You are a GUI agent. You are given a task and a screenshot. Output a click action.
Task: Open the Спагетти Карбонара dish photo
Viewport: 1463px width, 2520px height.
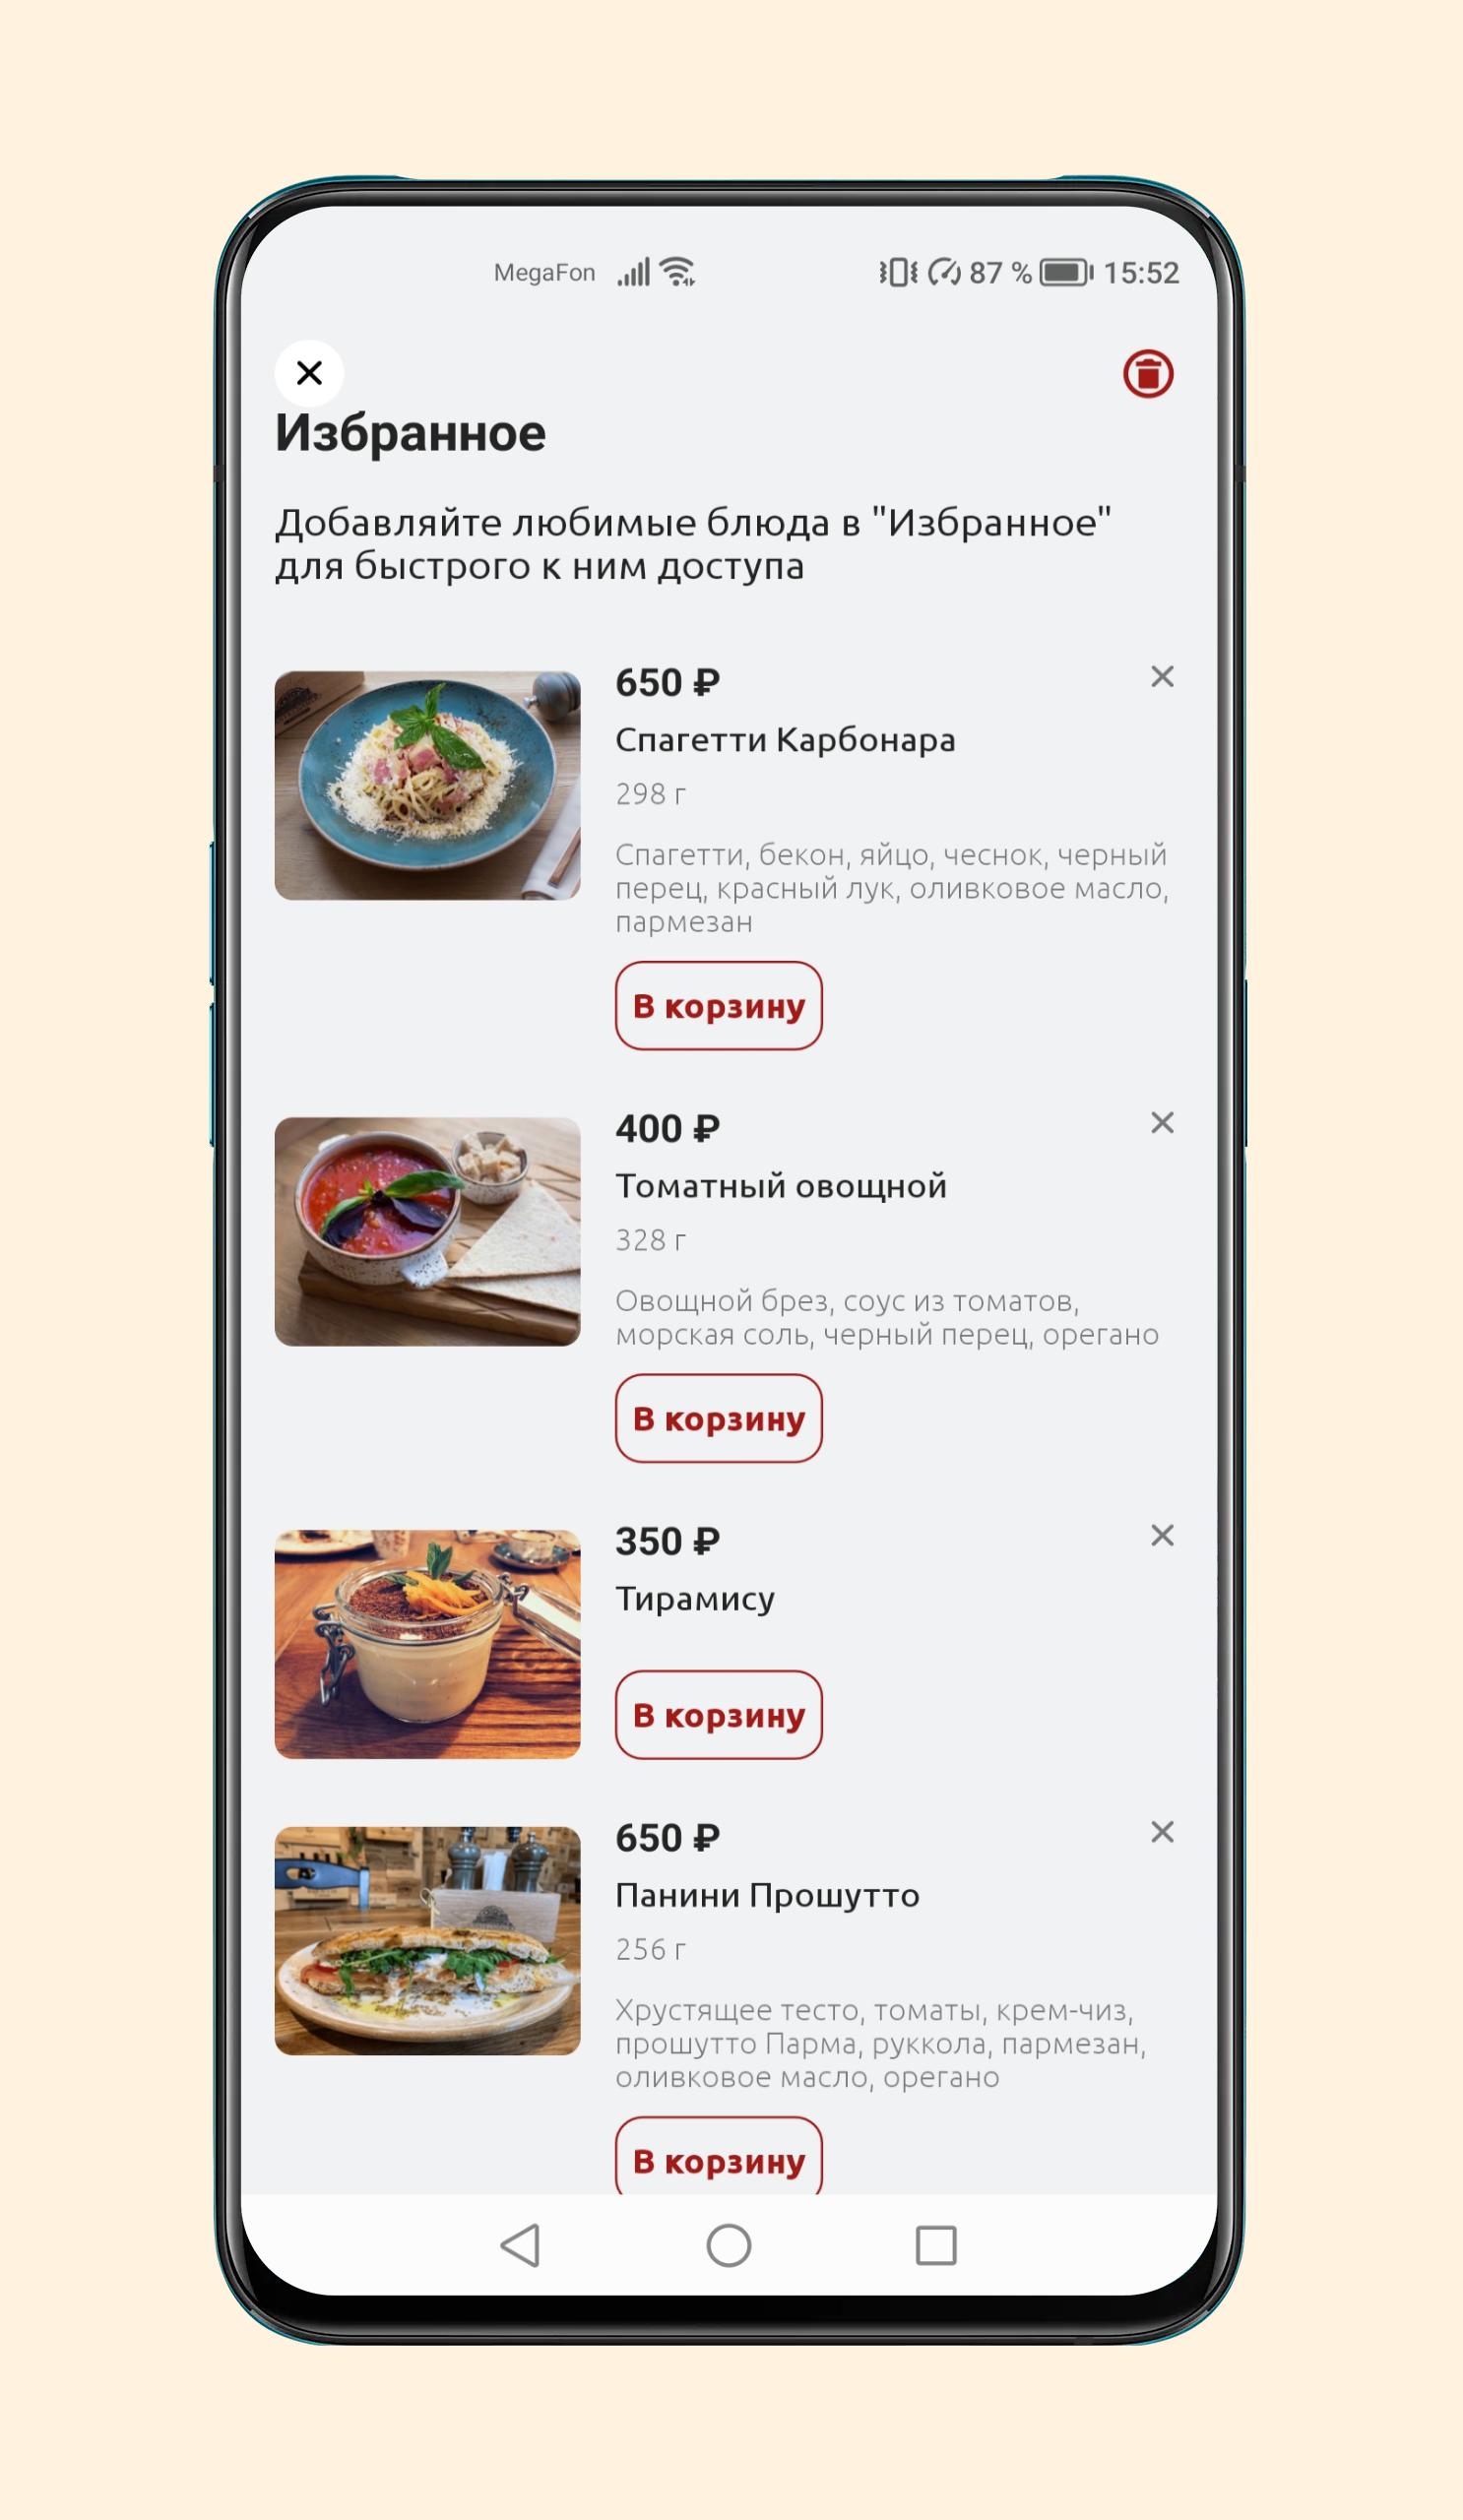(x=427, y=786)
